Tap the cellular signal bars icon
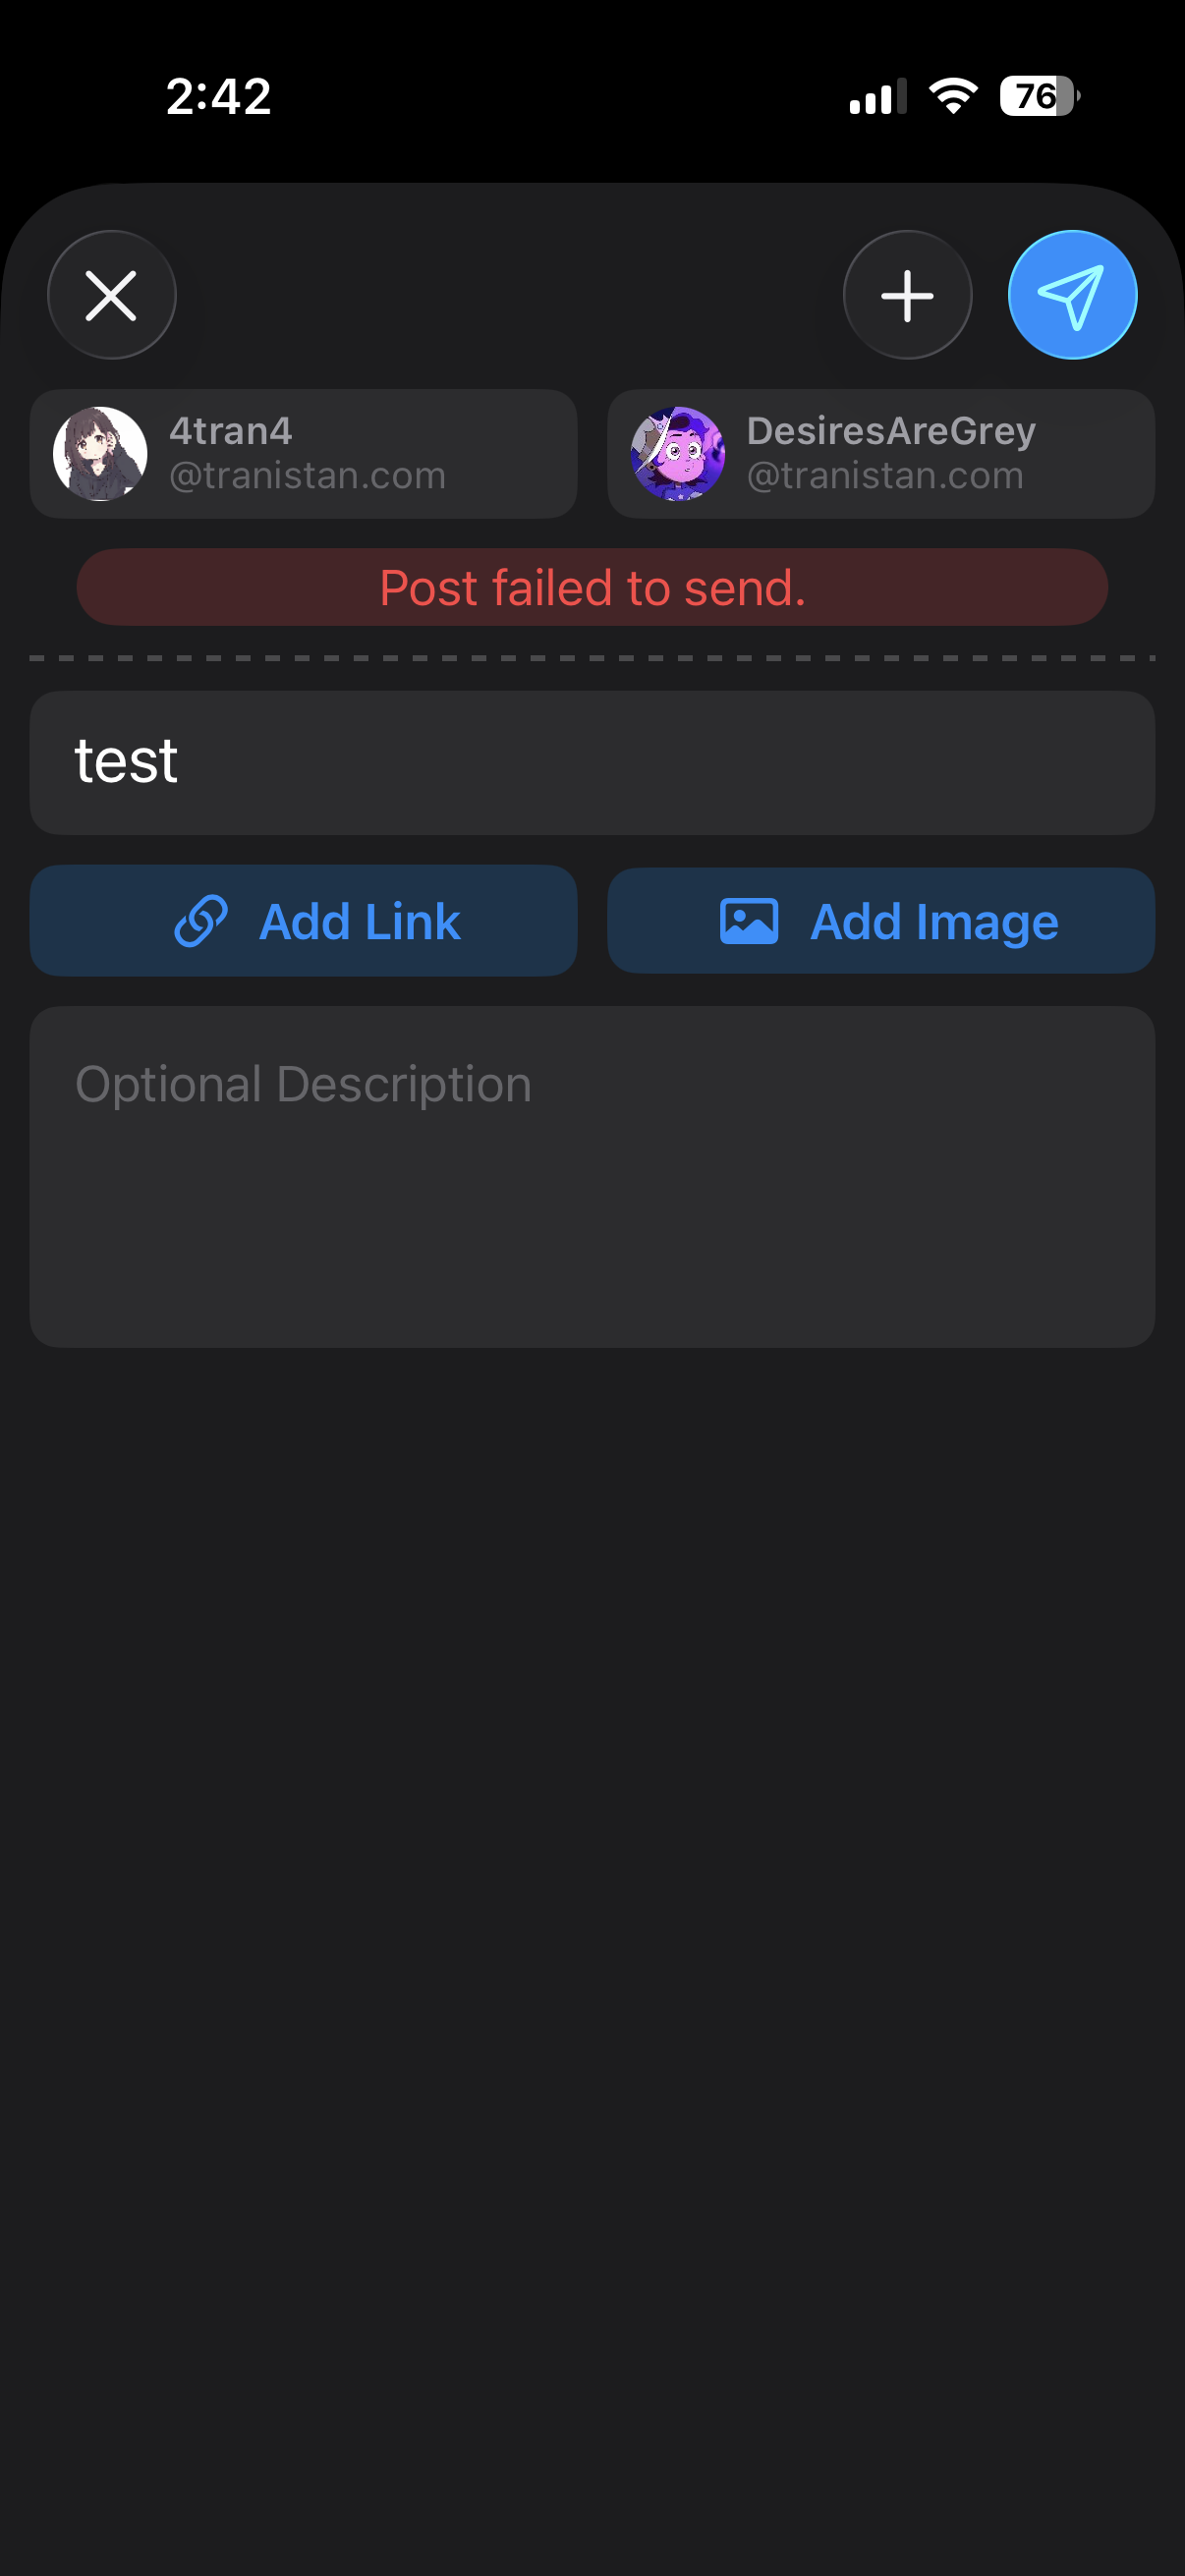Viewport: 1185px width, 2576px height. pyautogui.click(x=877, y=97)
